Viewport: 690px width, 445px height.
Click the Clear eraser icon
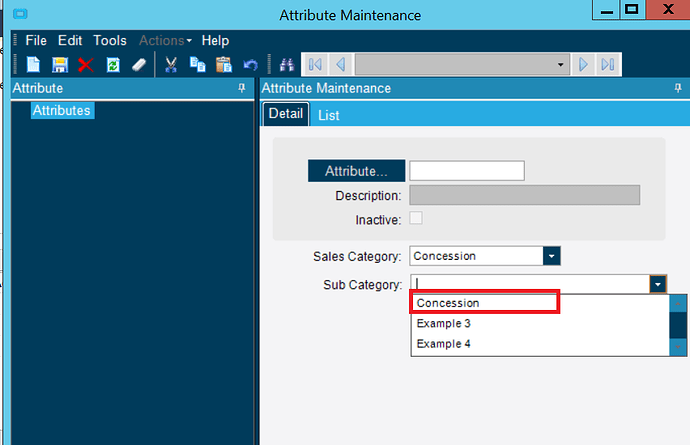(x=139, y=65)
